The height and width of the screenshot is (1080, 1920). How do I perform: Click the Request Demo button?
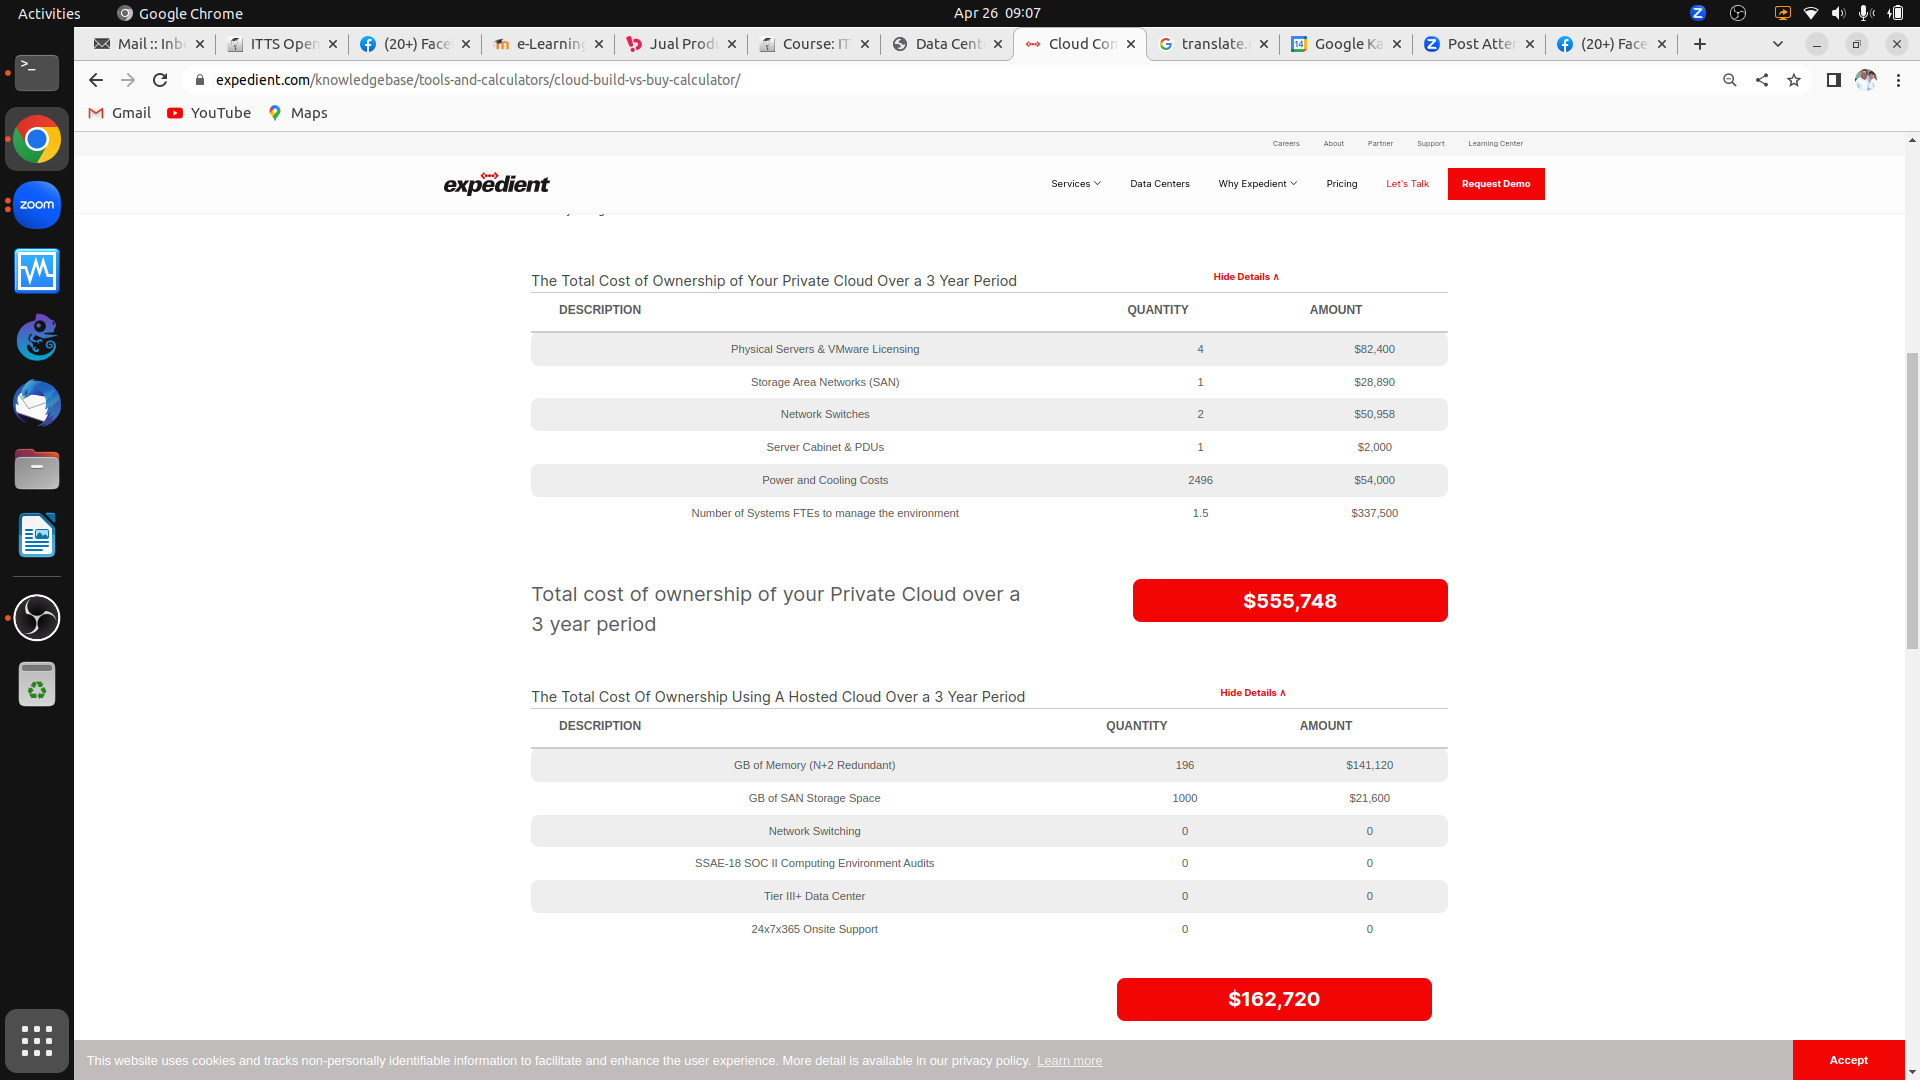[1495, 184]
